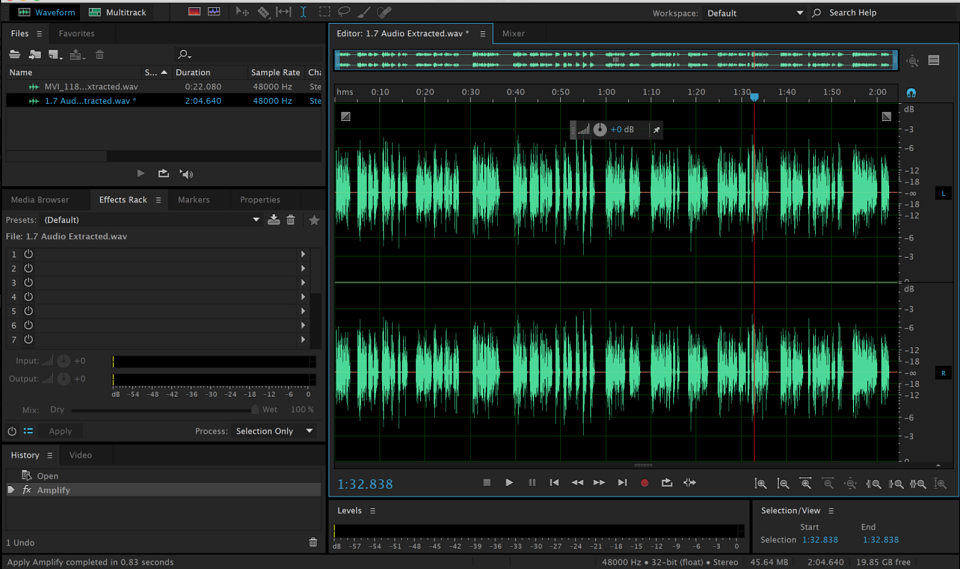The height and width of the screenshot is (569, 960).
Task: Select the Open history state
Action: pyautogui.click(x=163, y=476)
